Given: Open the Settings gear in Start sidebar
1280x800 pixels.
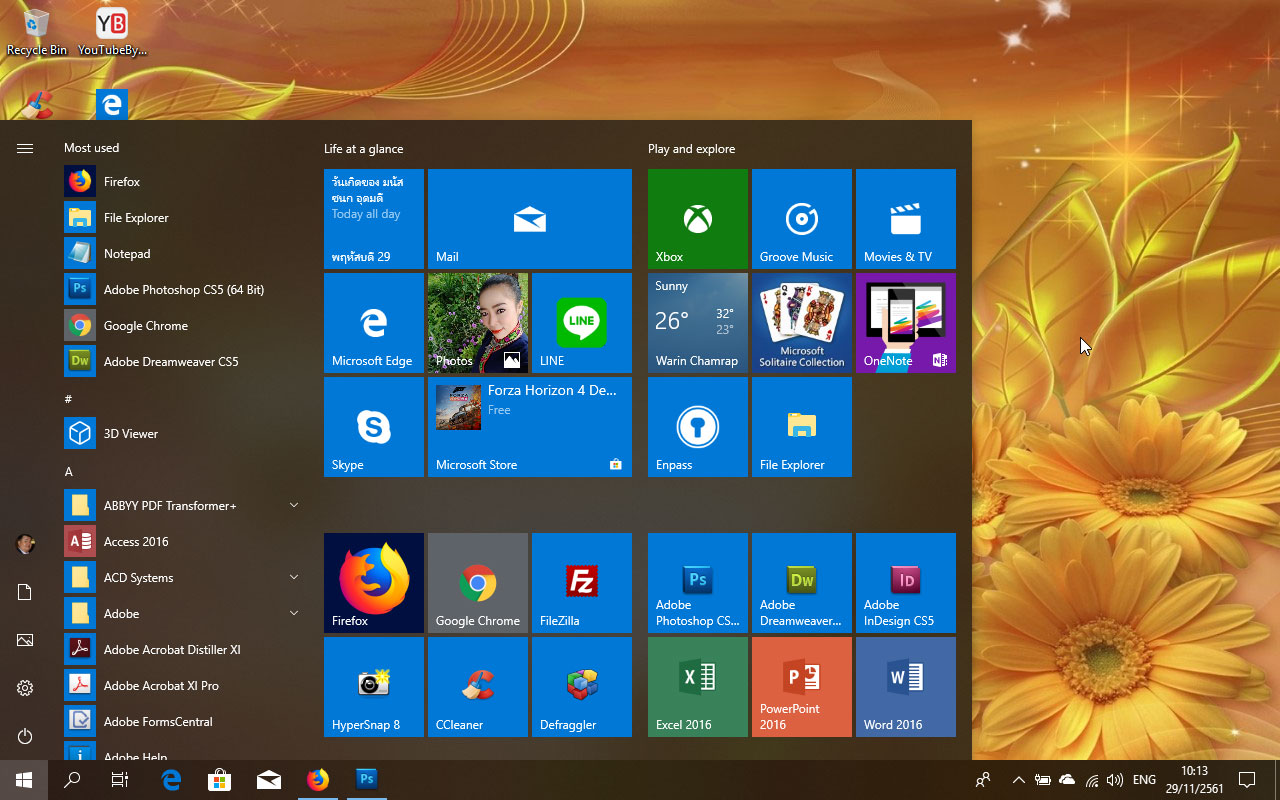Looking at the screenshot, I should [x=24, y=688].
